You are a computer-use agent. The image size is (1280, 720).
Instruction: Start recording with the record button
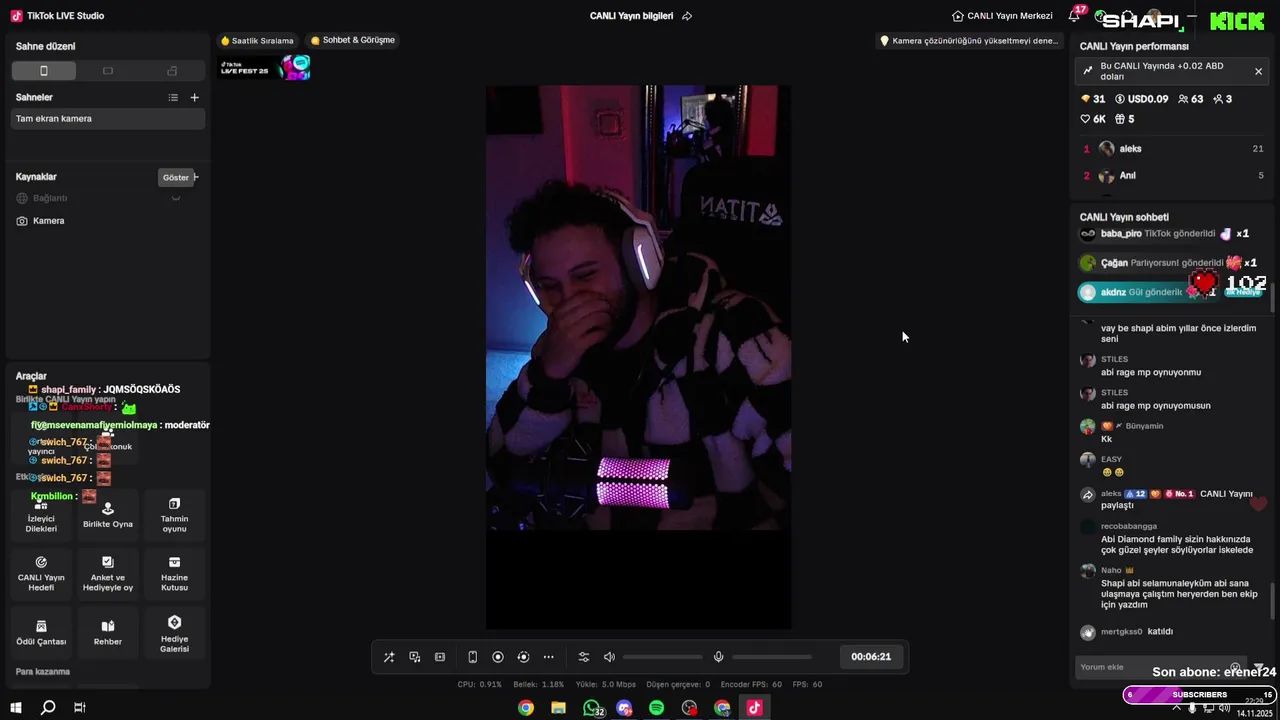(498, 657)
